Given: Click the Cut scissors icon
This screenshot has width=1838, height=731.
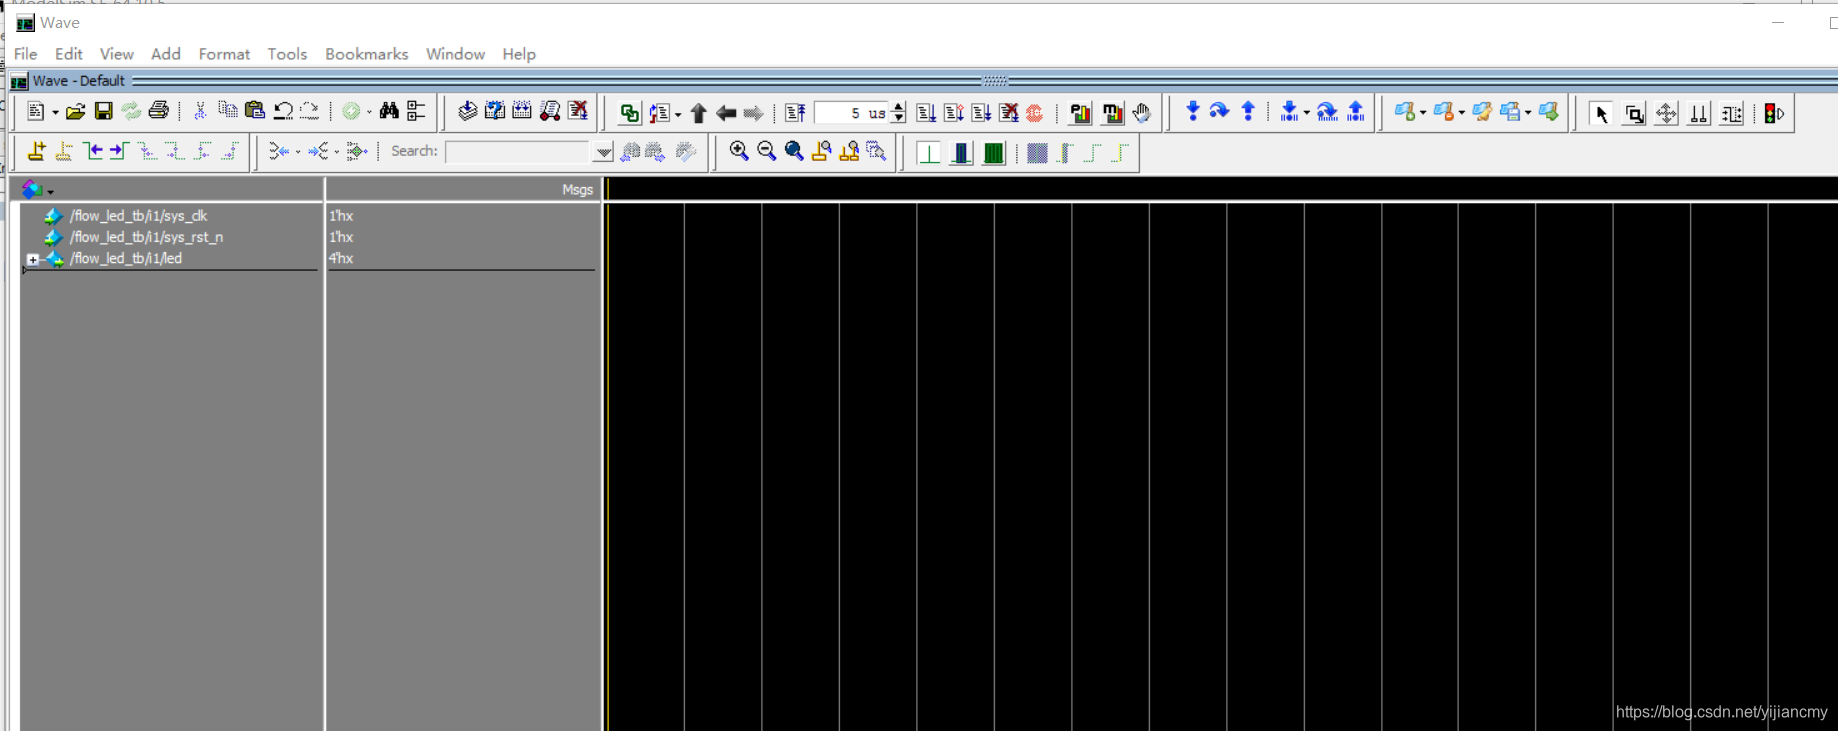Looking at the screenshot, I should (200, 111).
